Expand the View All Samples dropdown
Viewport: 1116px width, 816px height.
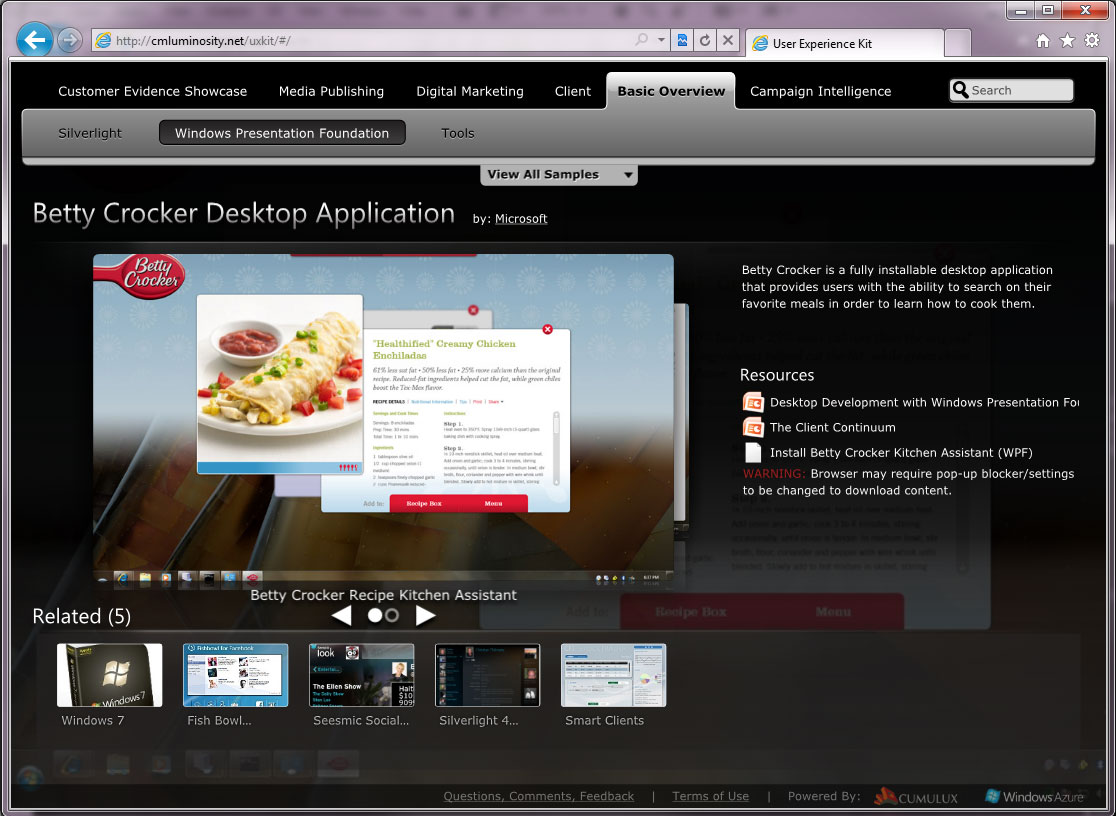point(559,174)
